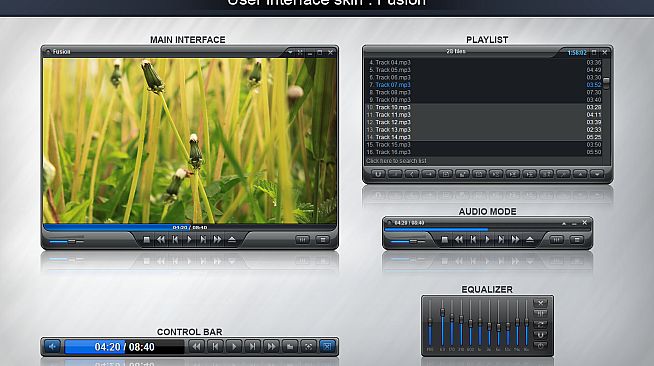Open playlist from Audio Mode list button
Screen dimensions: 654x366
(577, 240)
